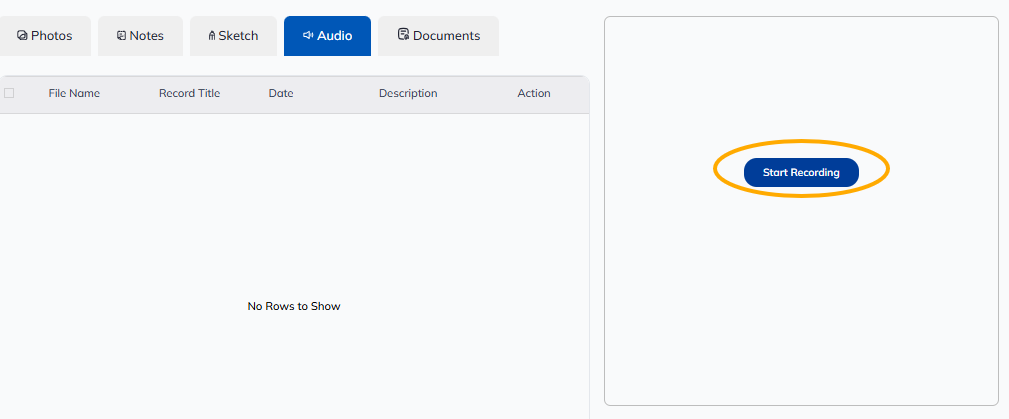Toggle the select-all checkbox in table header
Image resolution: width=1009 pixels, height=419 pixels.
(9, 93)
